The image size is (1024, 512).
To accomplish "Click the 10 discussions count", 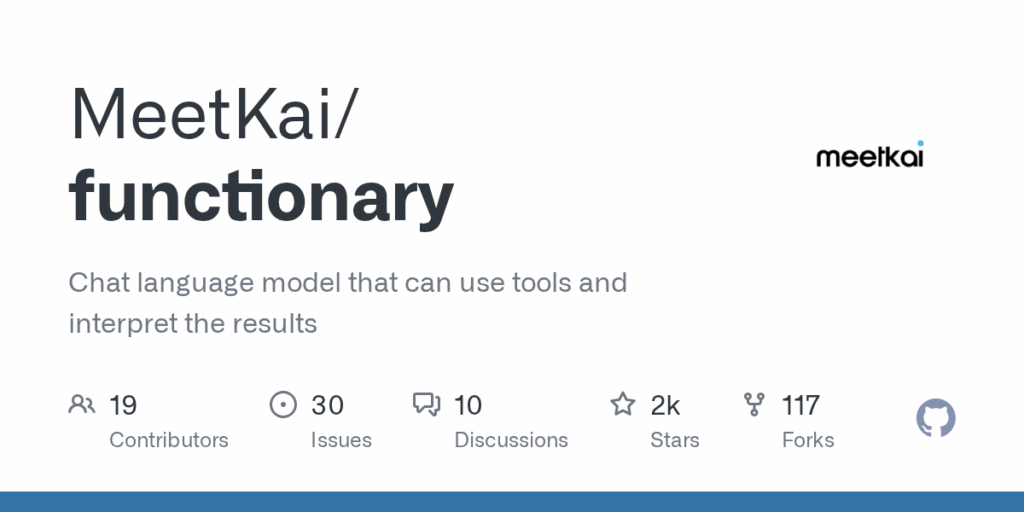I will point(468,405).
